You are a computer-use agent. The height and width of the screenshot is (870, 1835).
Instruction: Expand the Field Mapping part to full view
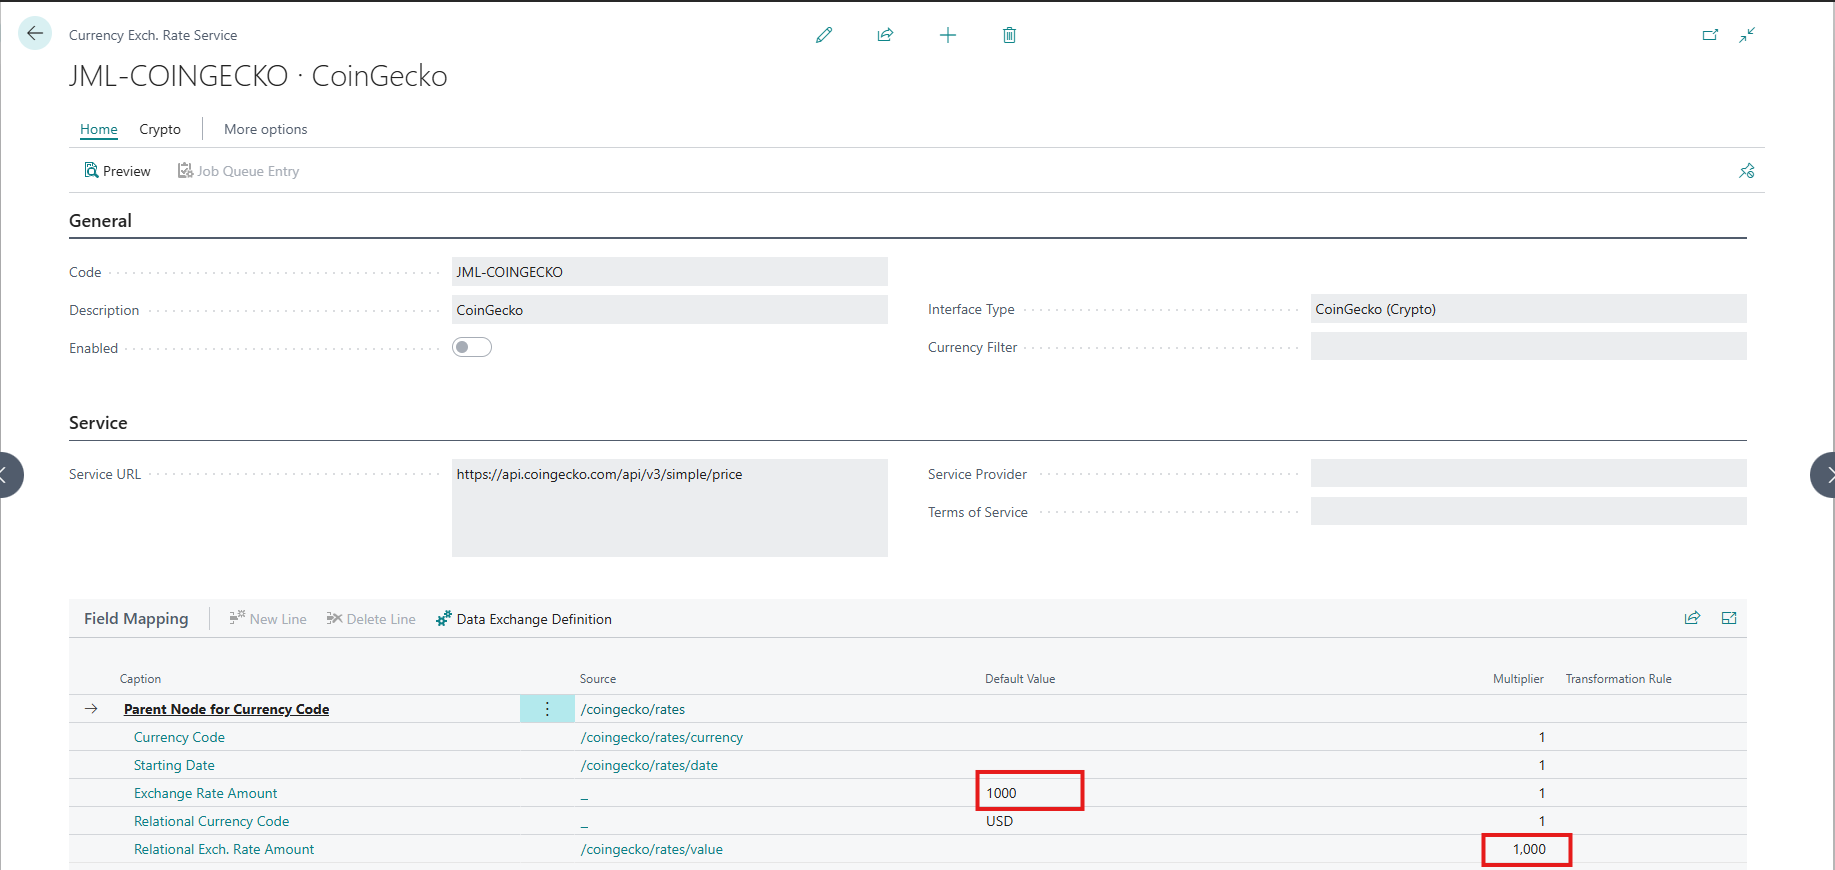pos(1729,618)
